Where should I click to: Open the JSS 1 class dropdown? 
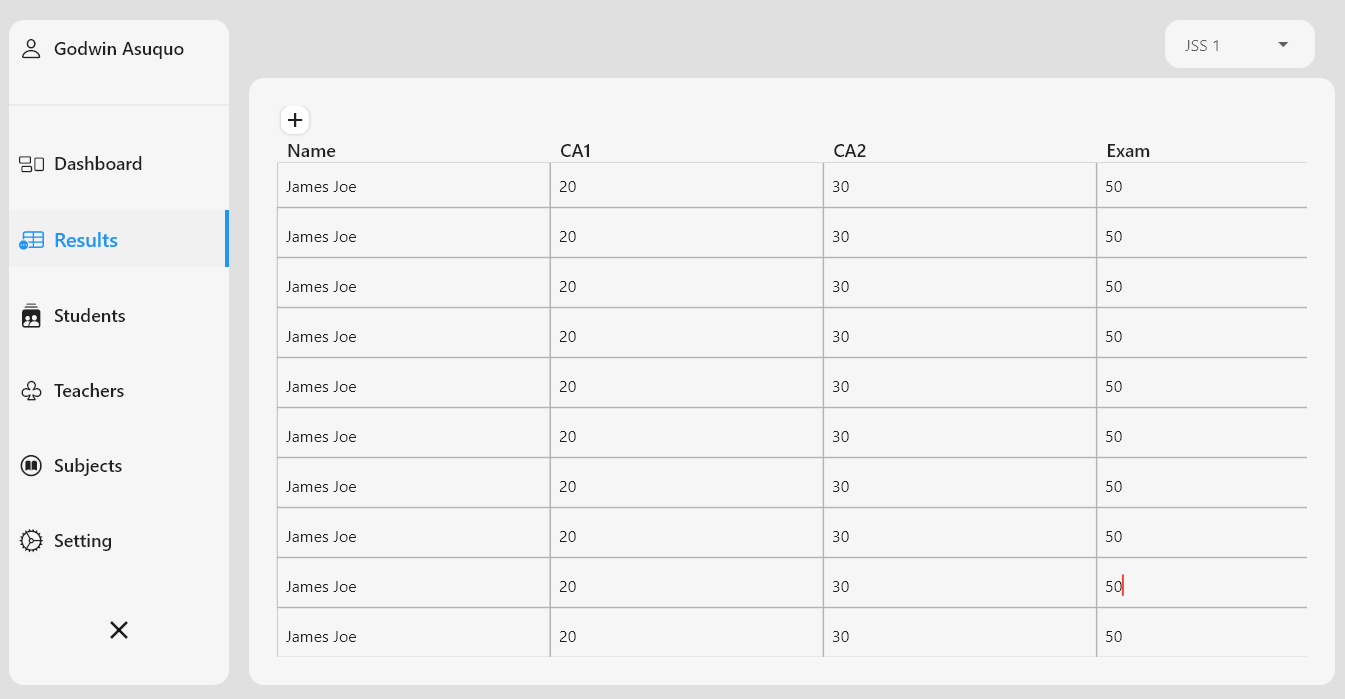(1239, 44)
